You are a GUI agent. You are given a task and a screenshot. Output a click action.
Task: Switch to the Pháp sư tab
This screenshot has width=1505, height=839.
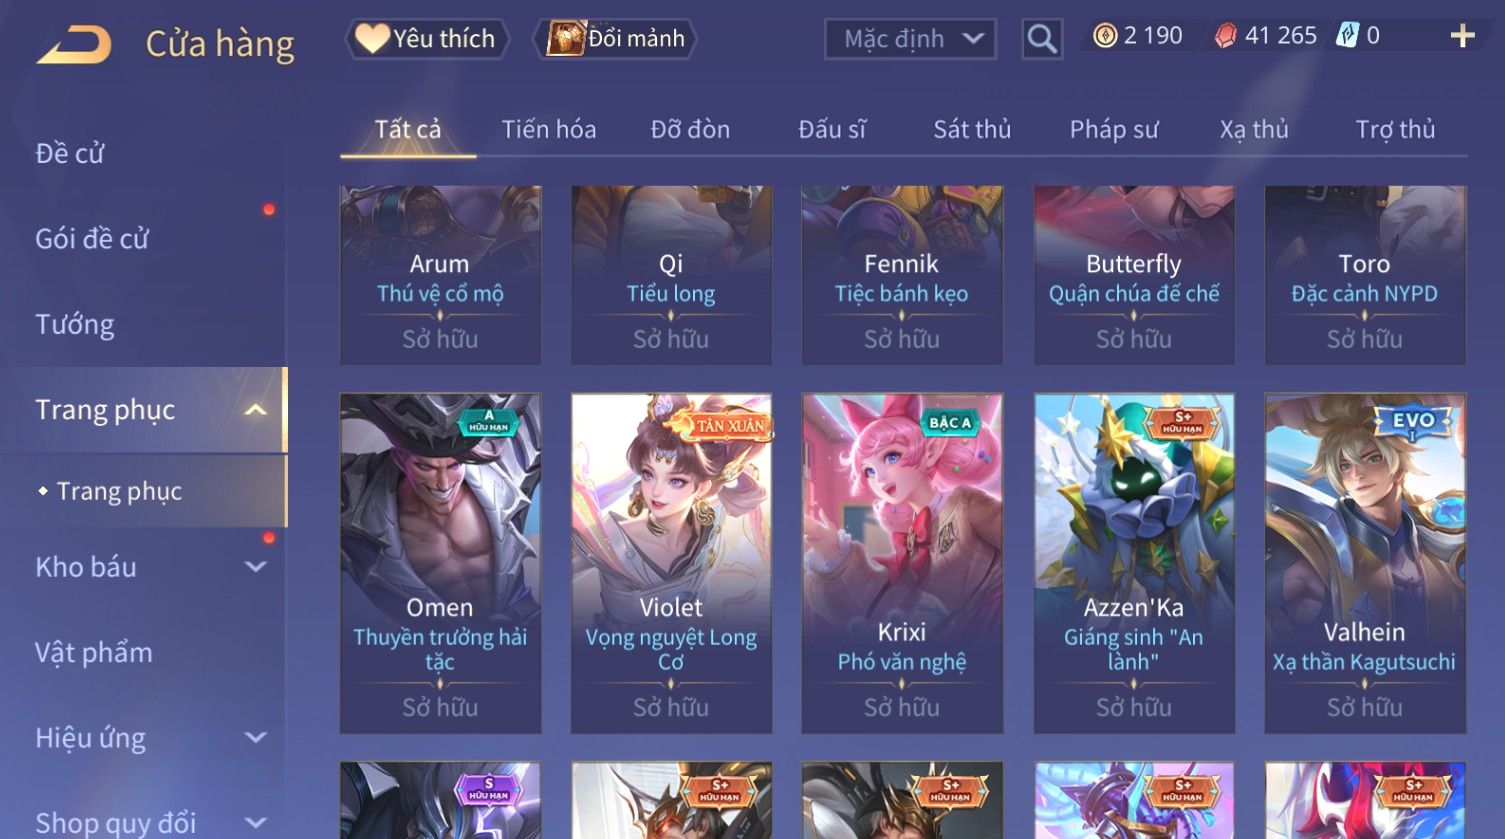click(1114, 130)
